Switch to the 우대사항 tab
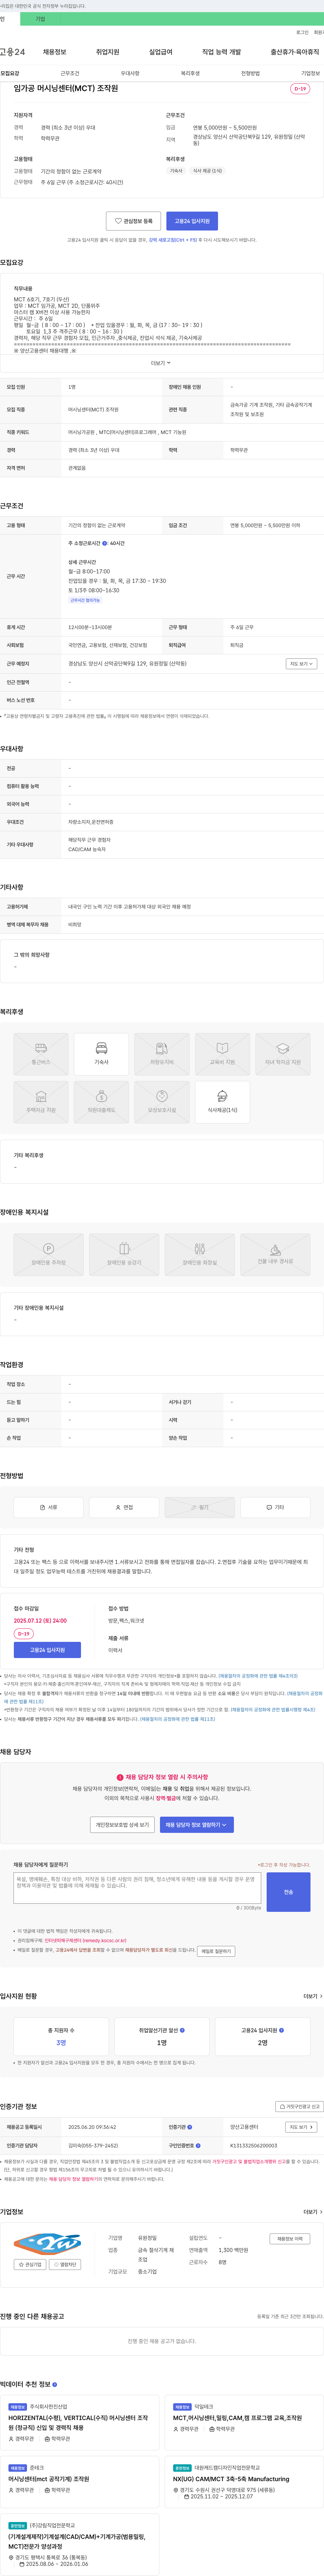This screenshot has height=2576, width=324. [130, 73]
